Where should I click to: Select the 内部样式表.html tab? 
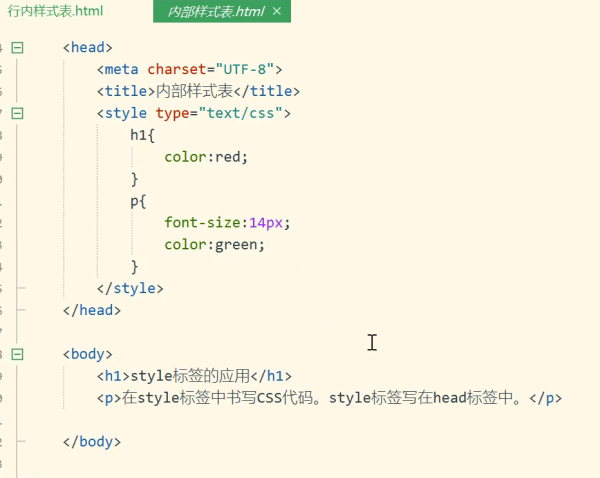[215, 12]
